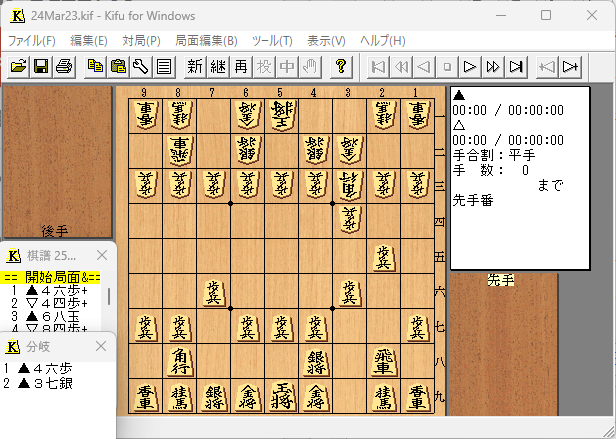Click the Paste clipboard icon
The height and width of the screenshot is (439, 616).
pos(118,66)
